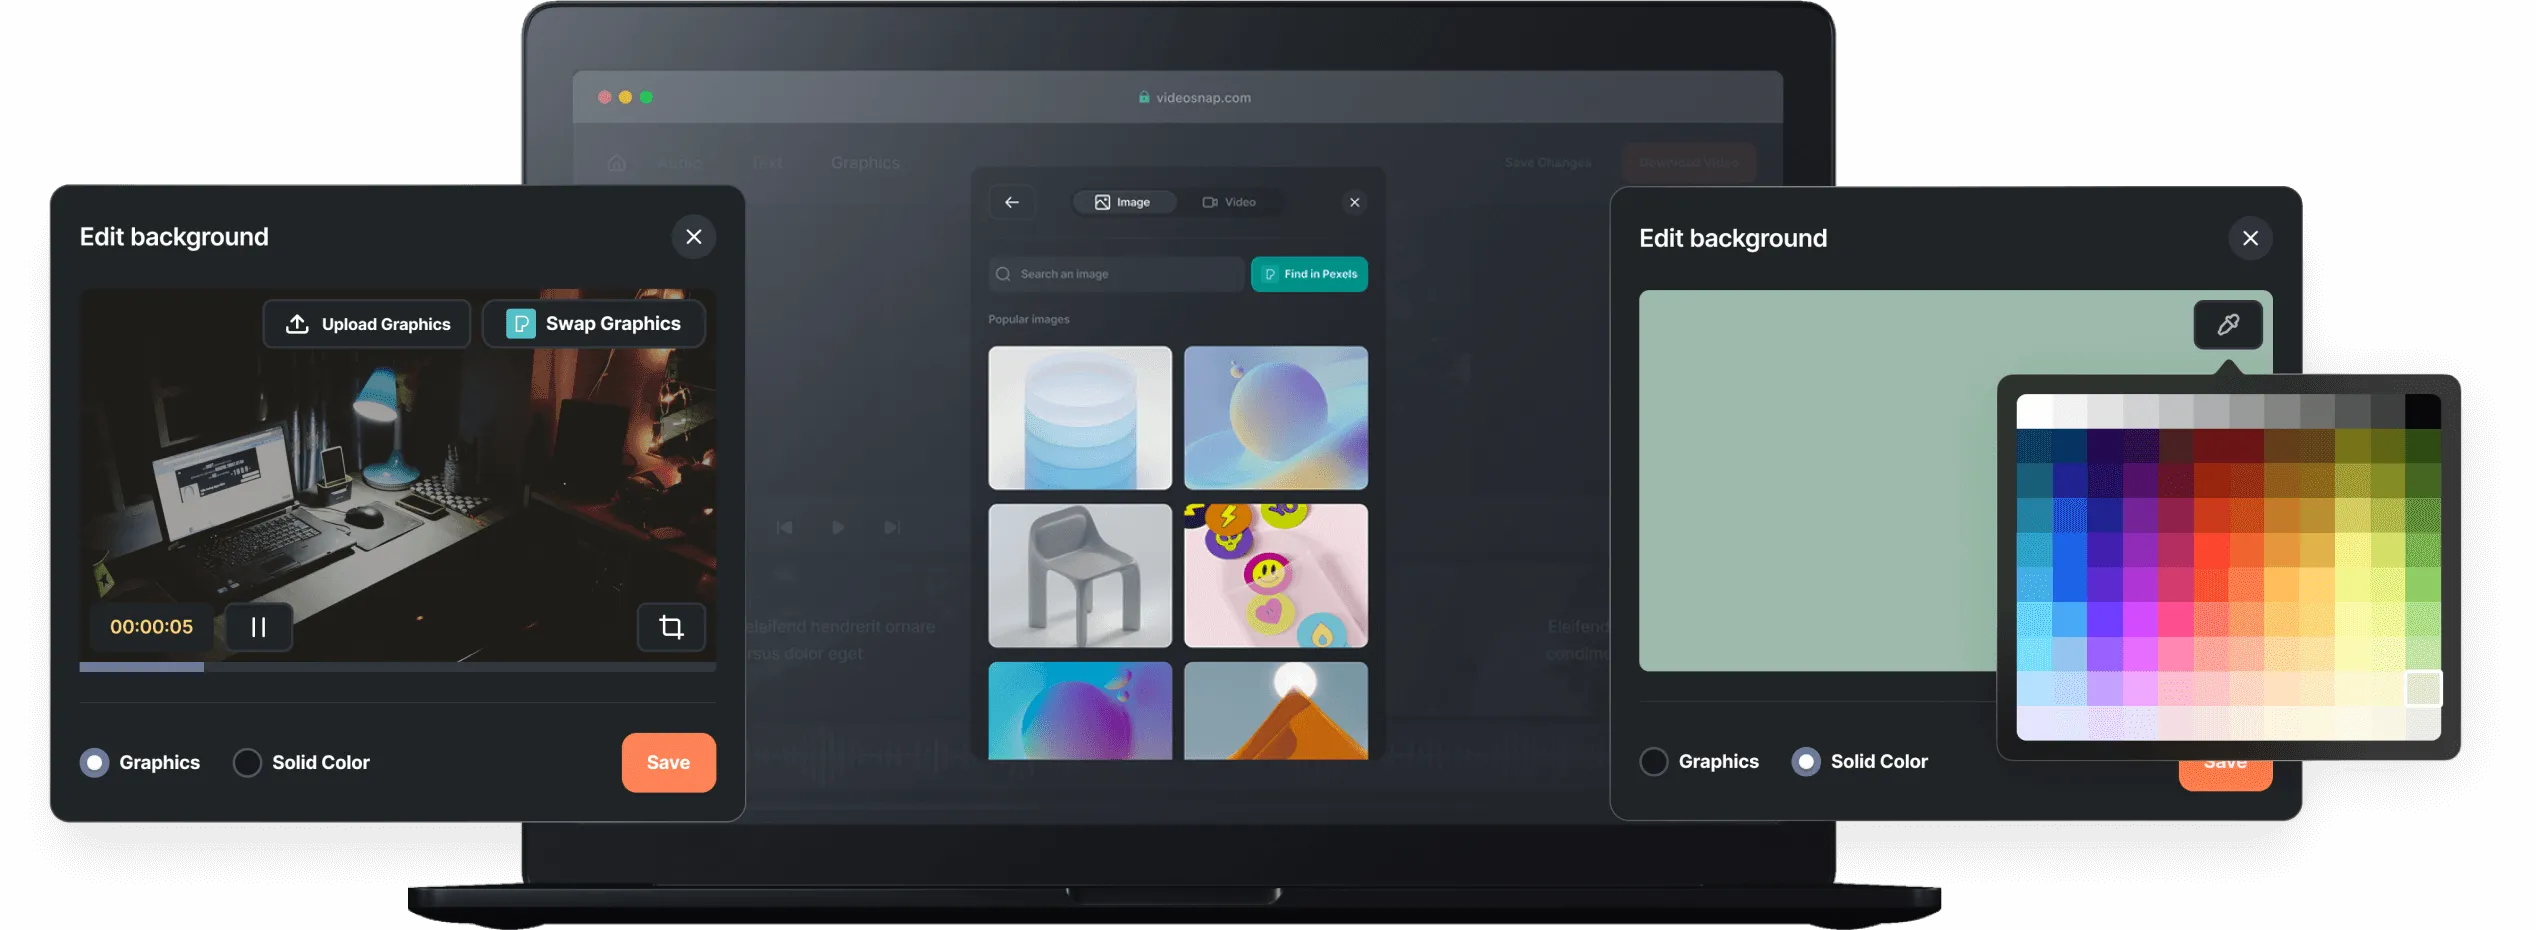The height and width of the screenshot is (930, 2536).
Task: Click the padlock icon beside videosnap.com
Action: (1144, 97)
